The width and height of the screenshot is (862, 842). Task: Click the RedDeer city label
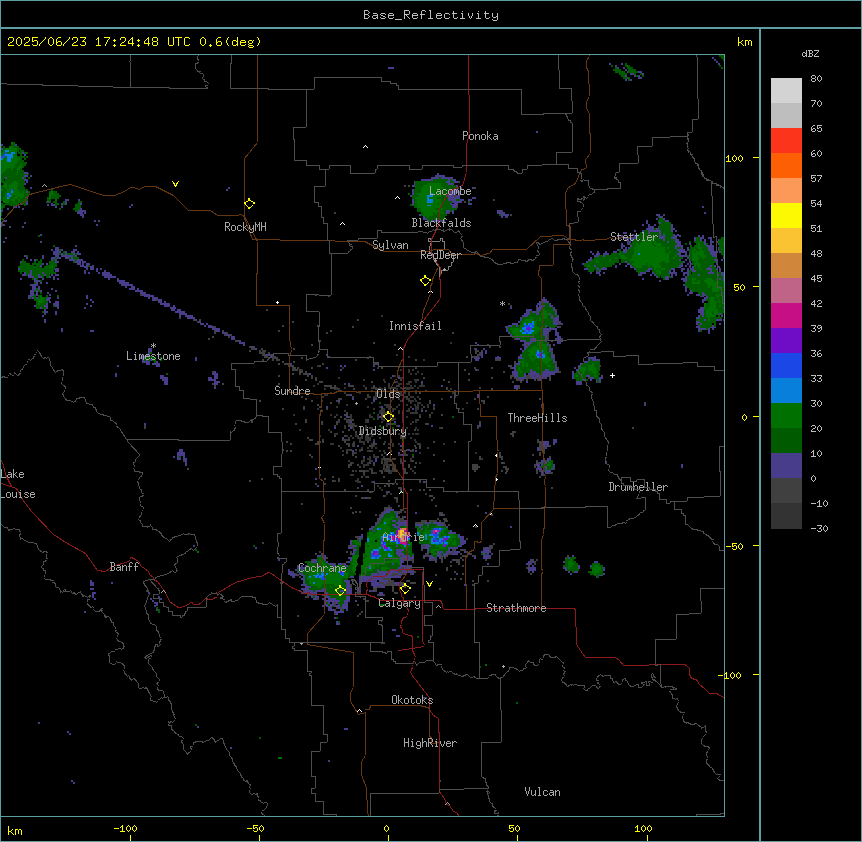point(440,255)
